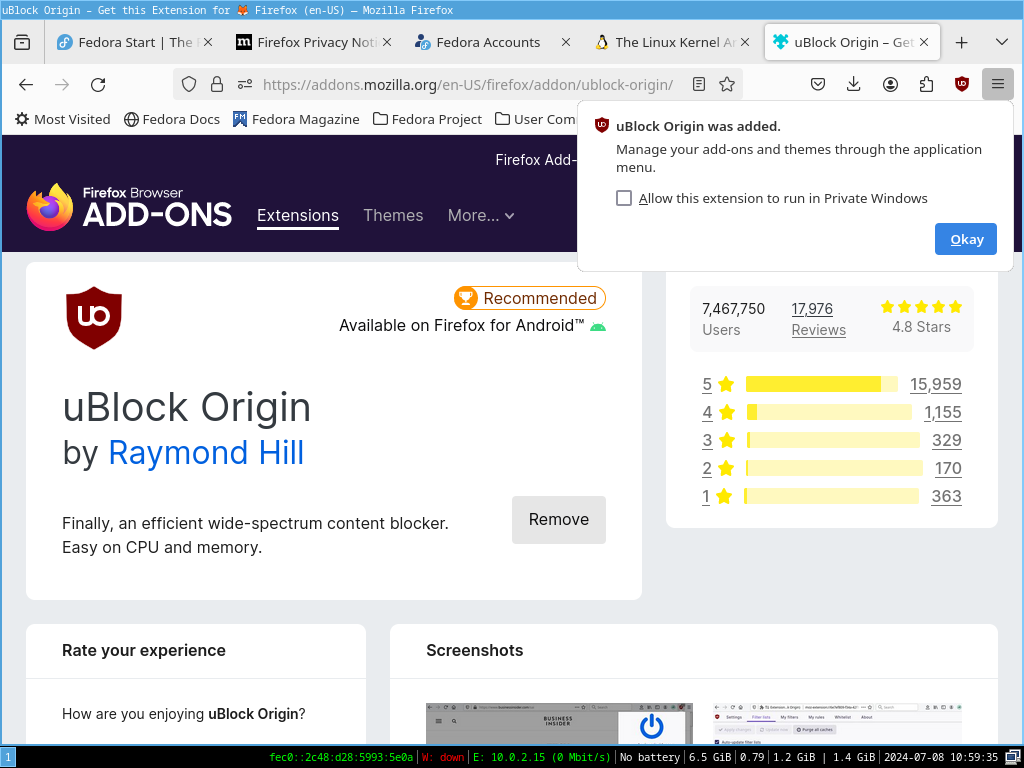Open the Firefox View tab list icon
The height and width of the screenshot is (768, 1024).
coord(22,42)
